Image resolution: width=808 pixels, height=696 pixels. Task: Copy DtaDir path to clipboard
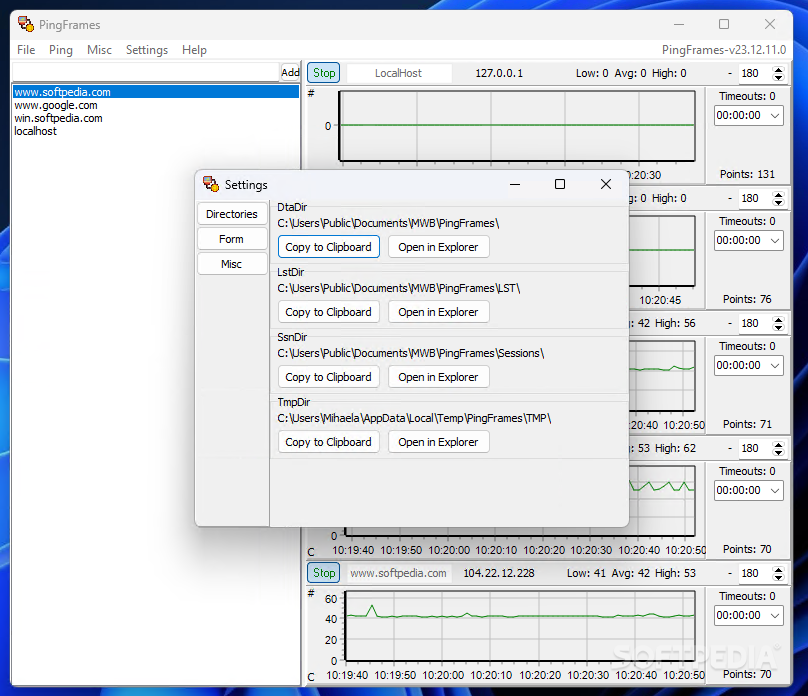coord(329,247)
